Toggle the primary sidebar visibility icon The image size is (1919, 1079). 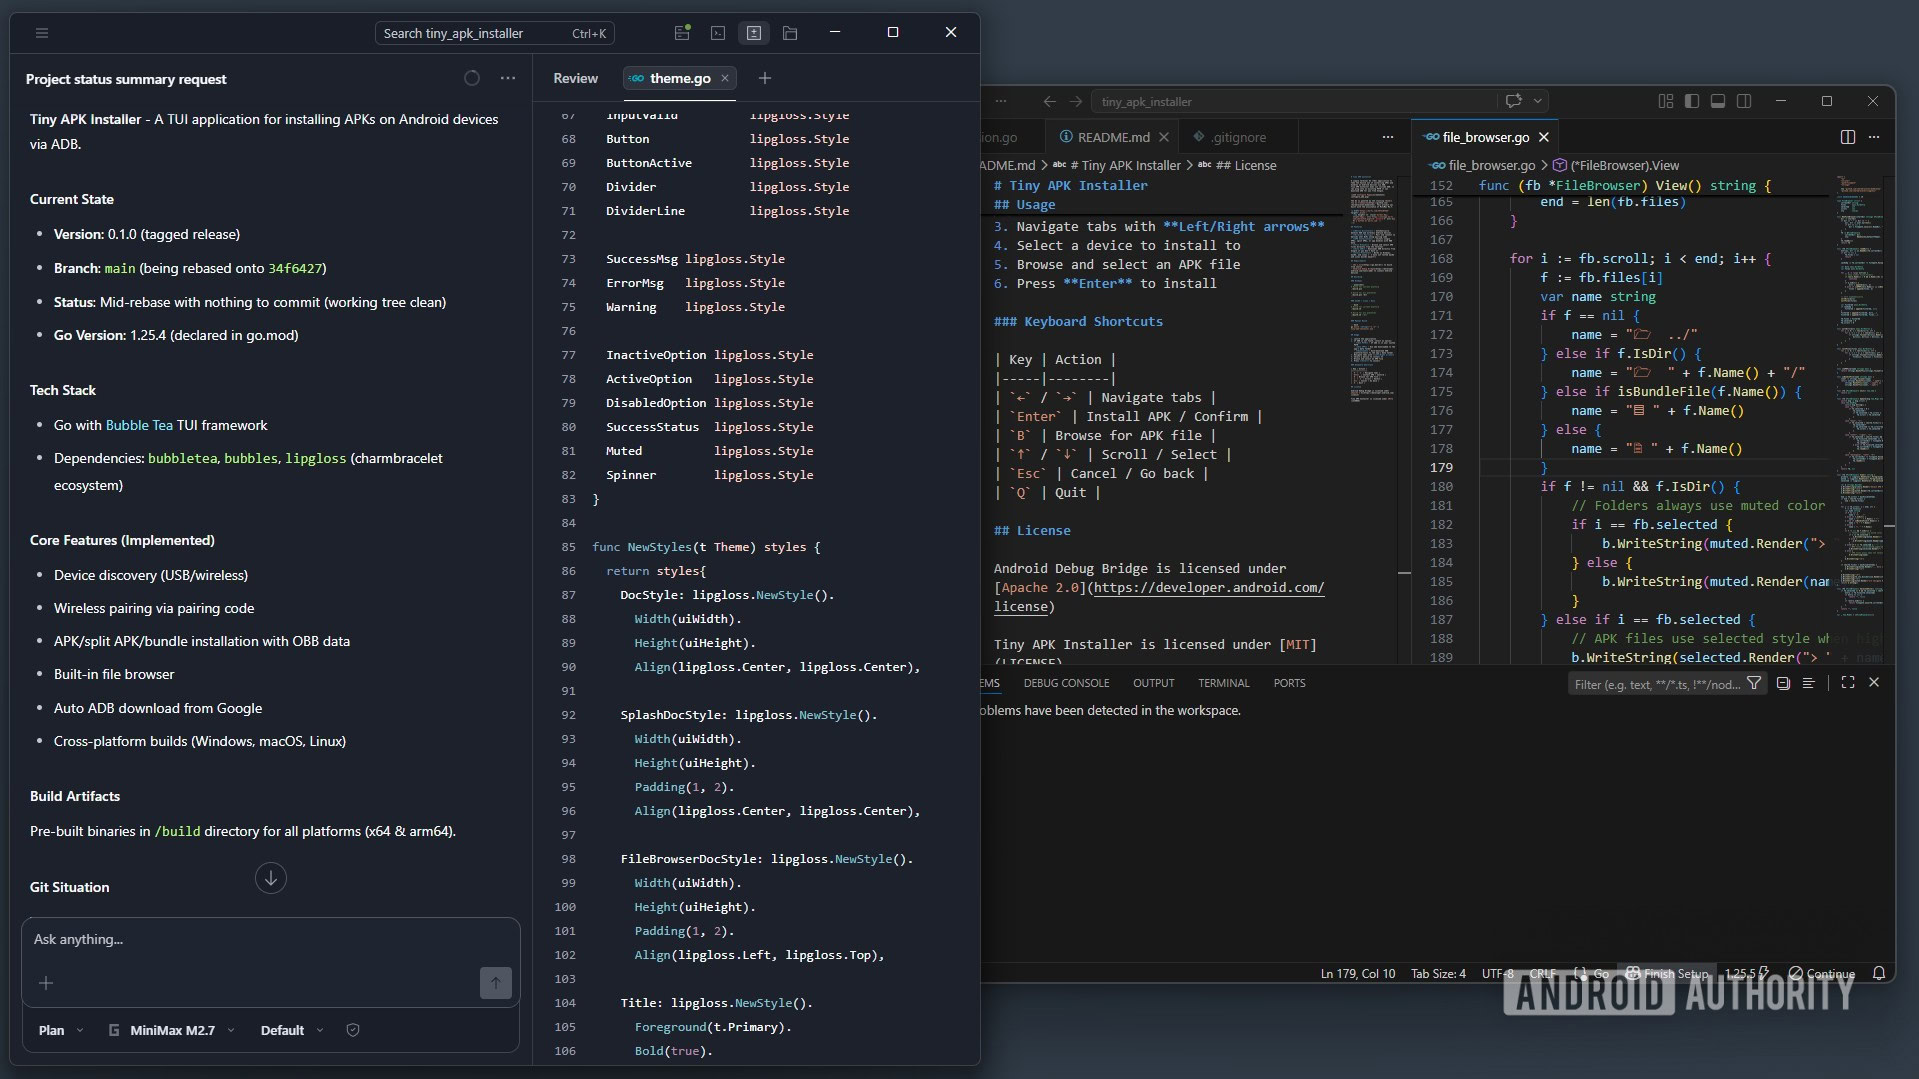point(1691,100)
